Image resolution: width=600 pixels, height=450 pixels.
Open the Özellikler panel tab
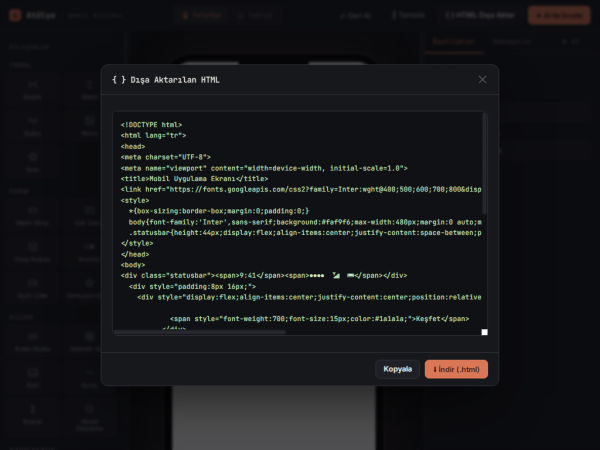[454, 41]
